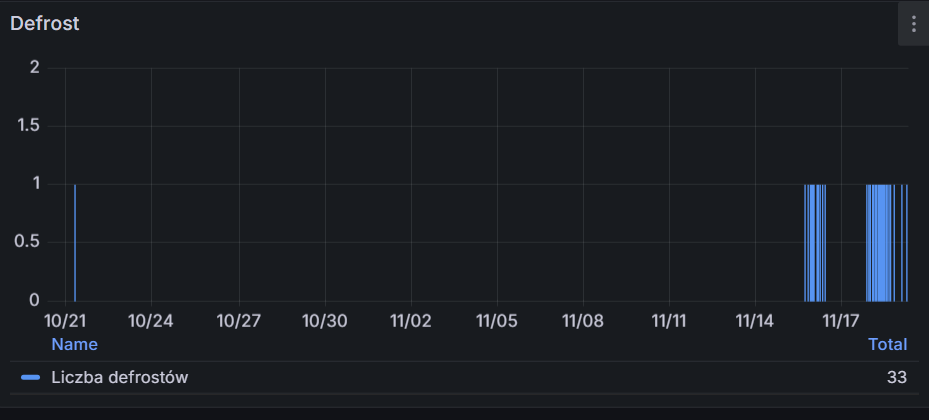This screenshot has height=420, width=929.
Task: Click the 11/02 x-axis label
Action: [x=410, y=321]
